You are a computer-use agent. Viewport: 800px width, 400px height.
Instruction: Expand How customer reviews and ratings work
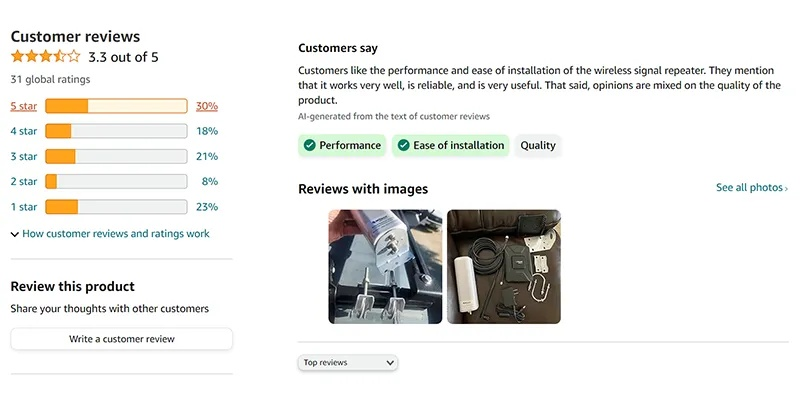(110, 234)
